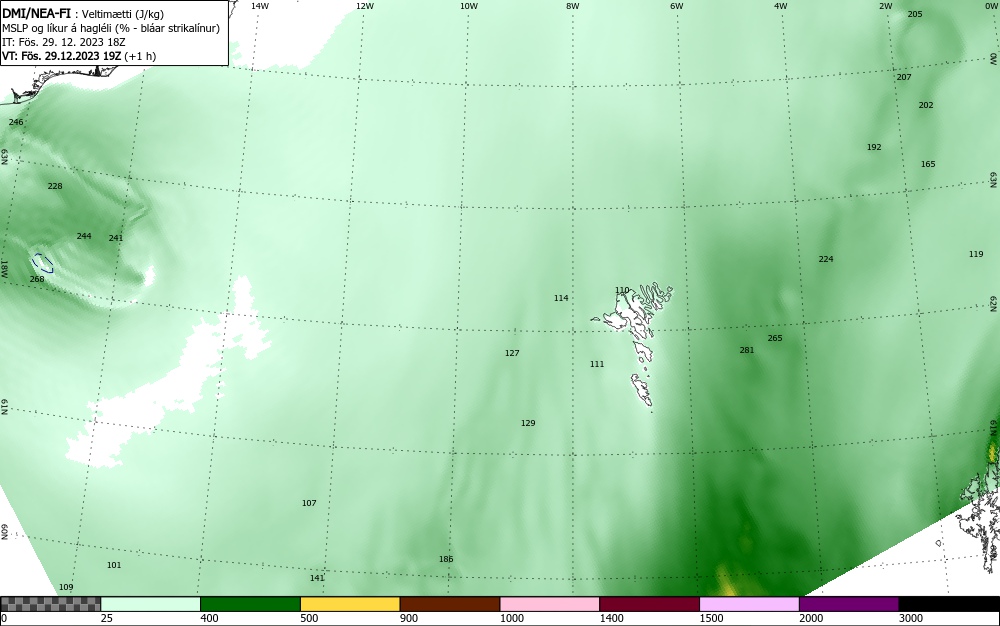Select the map value 101
Image resolution: width=1000 pixels, height=626 pixels.
pyautogui.click(x=114, y=565)
